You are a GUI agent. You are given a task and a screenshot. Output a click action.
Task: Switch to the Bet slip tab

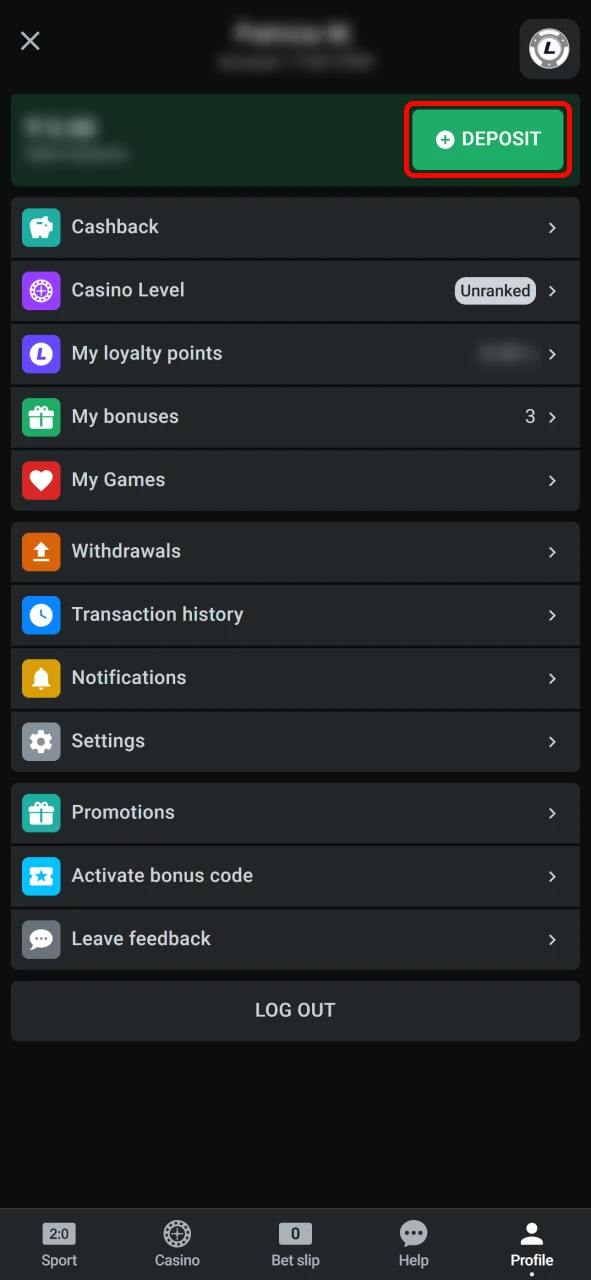click(295, 1243)
